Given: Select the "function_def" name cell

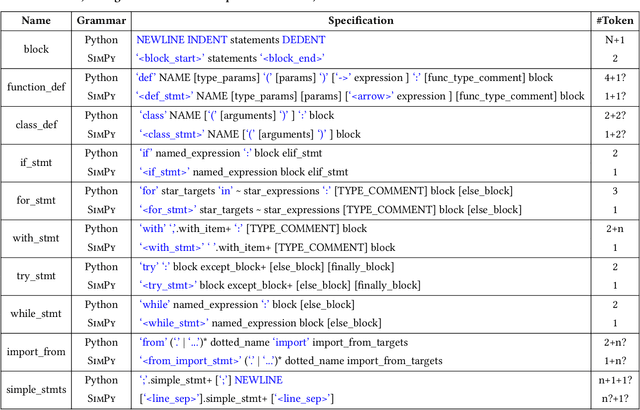Looking at the screenshot, I should 35,87.
